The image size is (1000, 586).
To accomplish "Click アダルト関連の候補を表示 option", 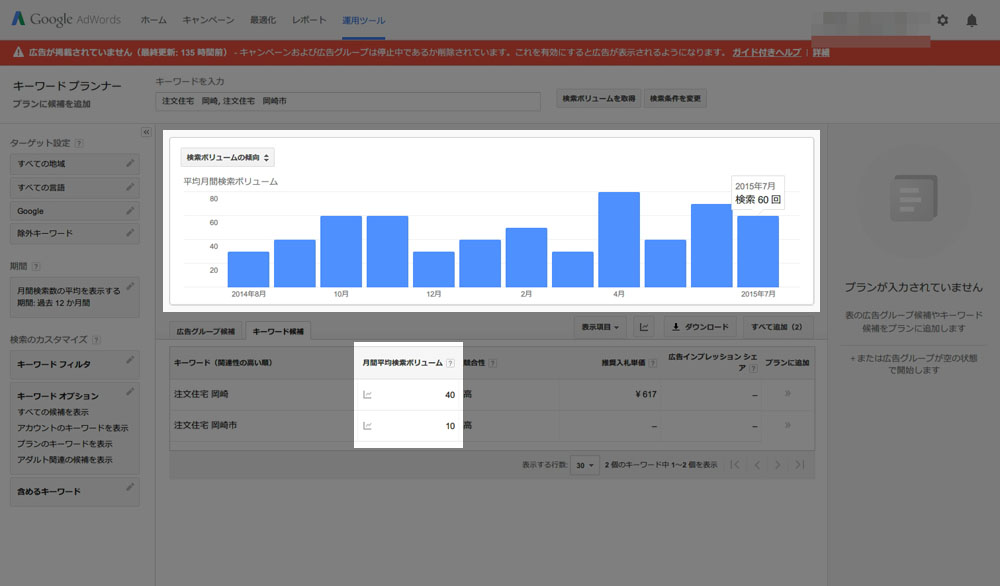I will pyautogui.click(x=64, y=460).
